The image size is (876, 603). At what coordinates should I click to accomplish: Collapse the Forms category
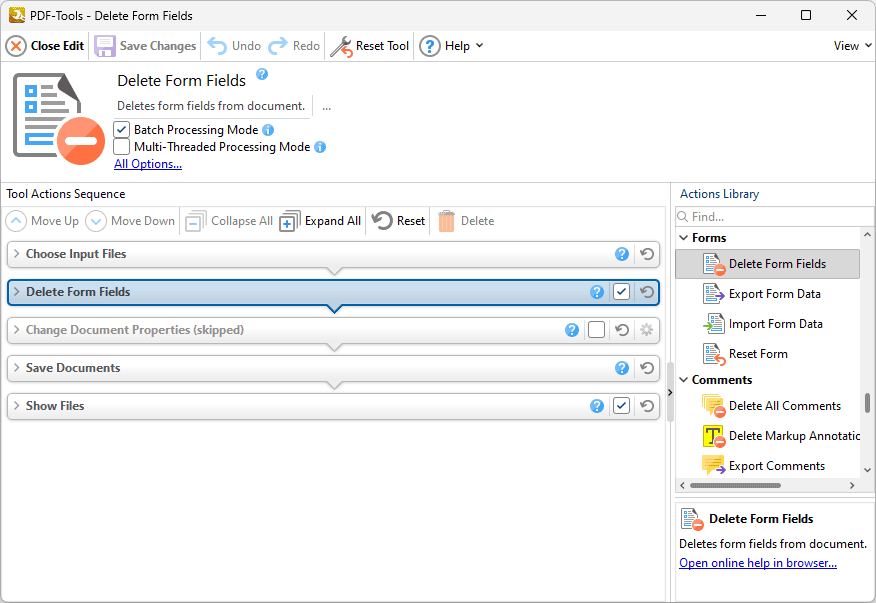tap(683, 238)
